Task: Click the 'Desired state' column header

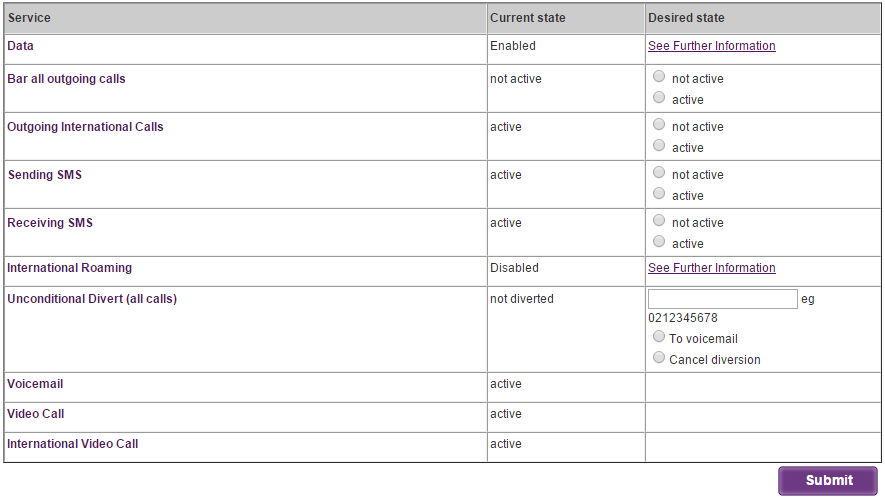Action: pyautogui.click(x=686, y=18)
